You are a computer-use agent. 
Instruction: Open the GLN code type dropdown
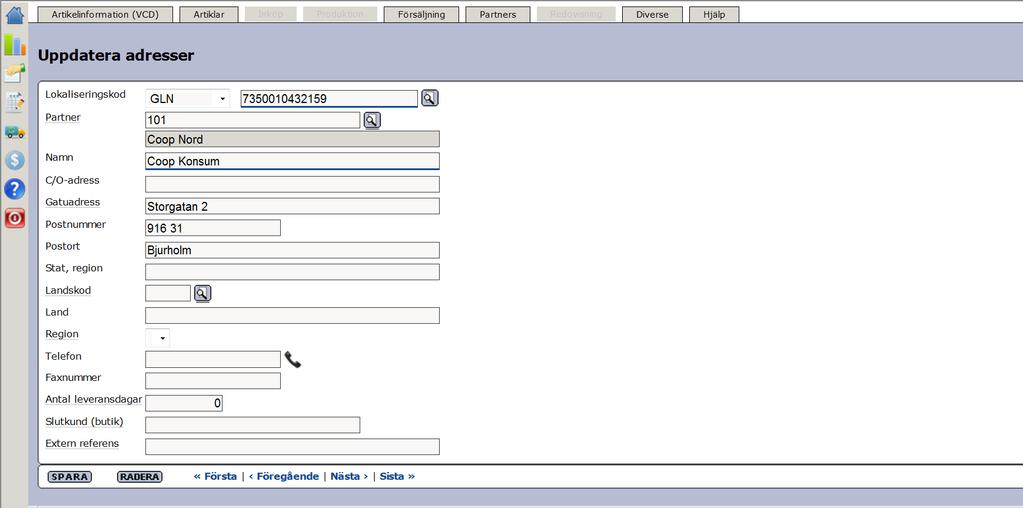[187, 99]
